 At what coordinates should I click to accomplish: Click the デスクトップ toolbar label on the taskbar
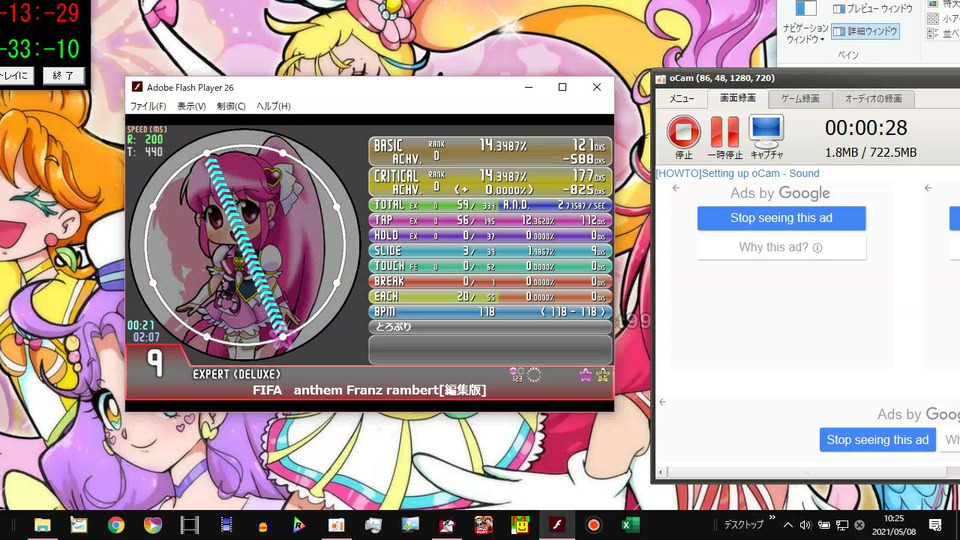[743, 525]
